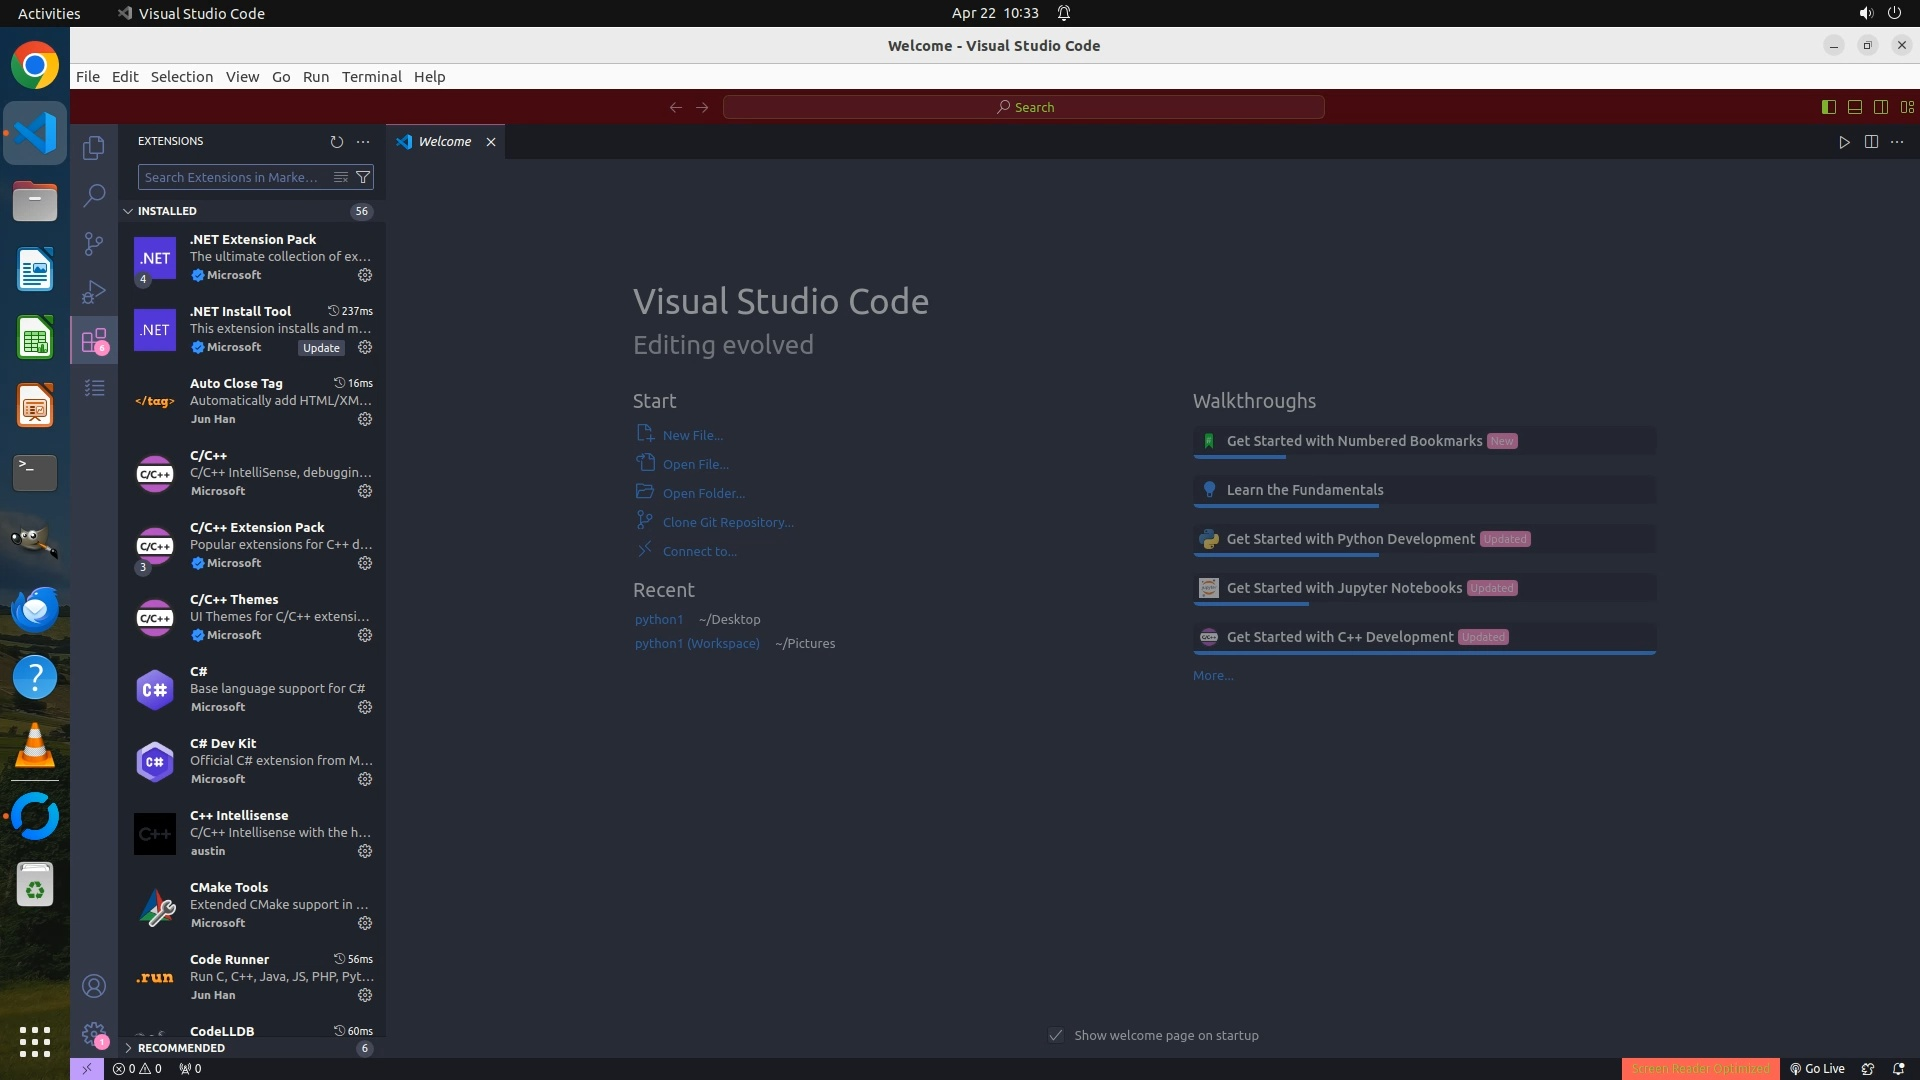1920x1080 pixels.
Task: Select the Welcome tab
Action: coord(444,142)
